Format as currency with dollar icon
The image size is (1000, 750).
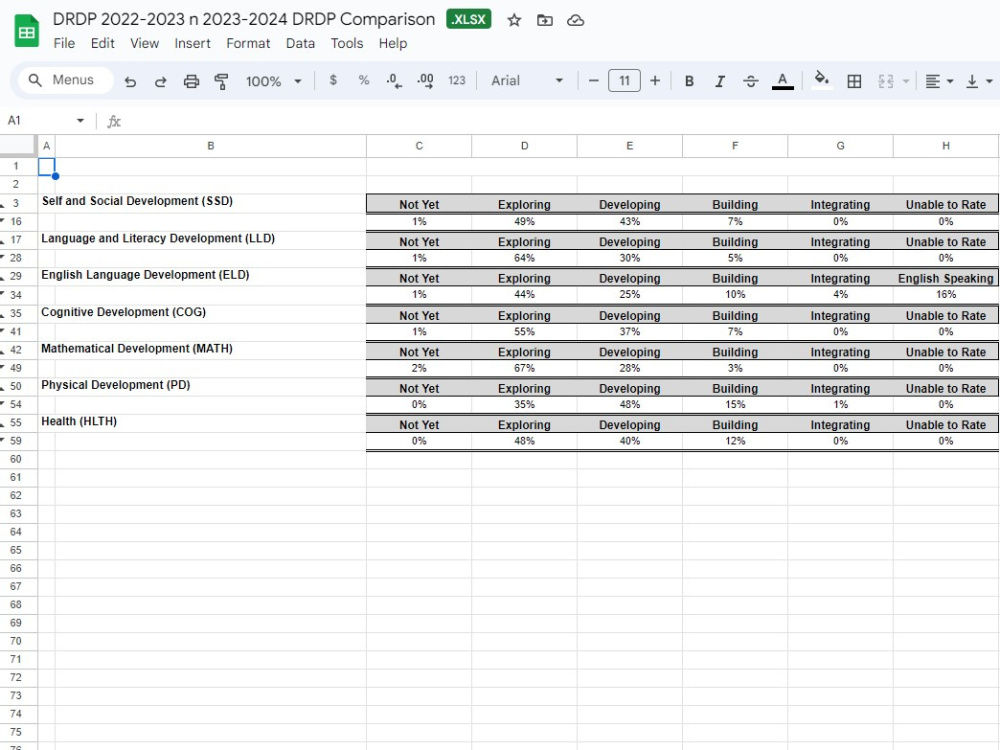click(x=333, y=80)
